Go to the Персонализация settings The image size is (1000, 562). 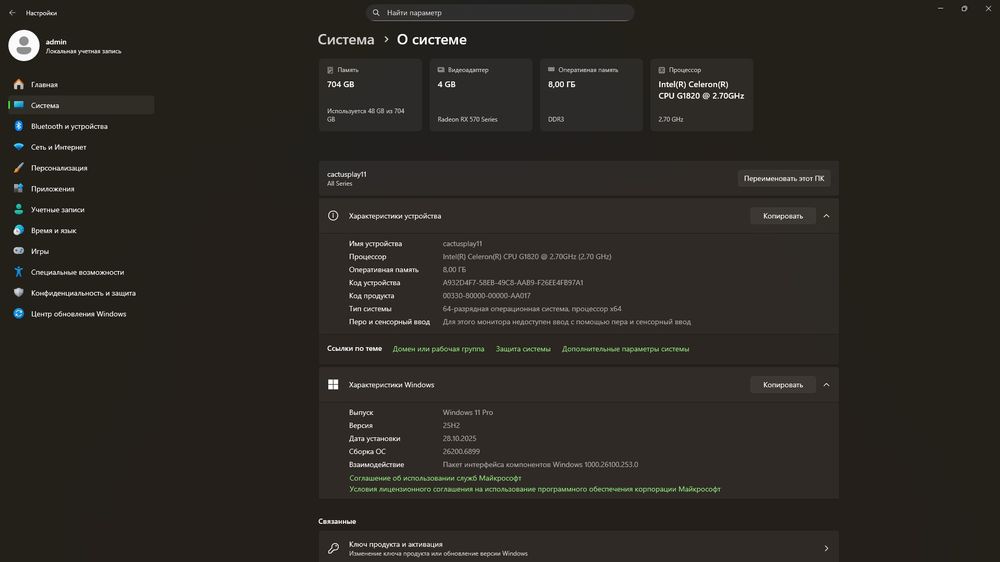pos(59,168)
